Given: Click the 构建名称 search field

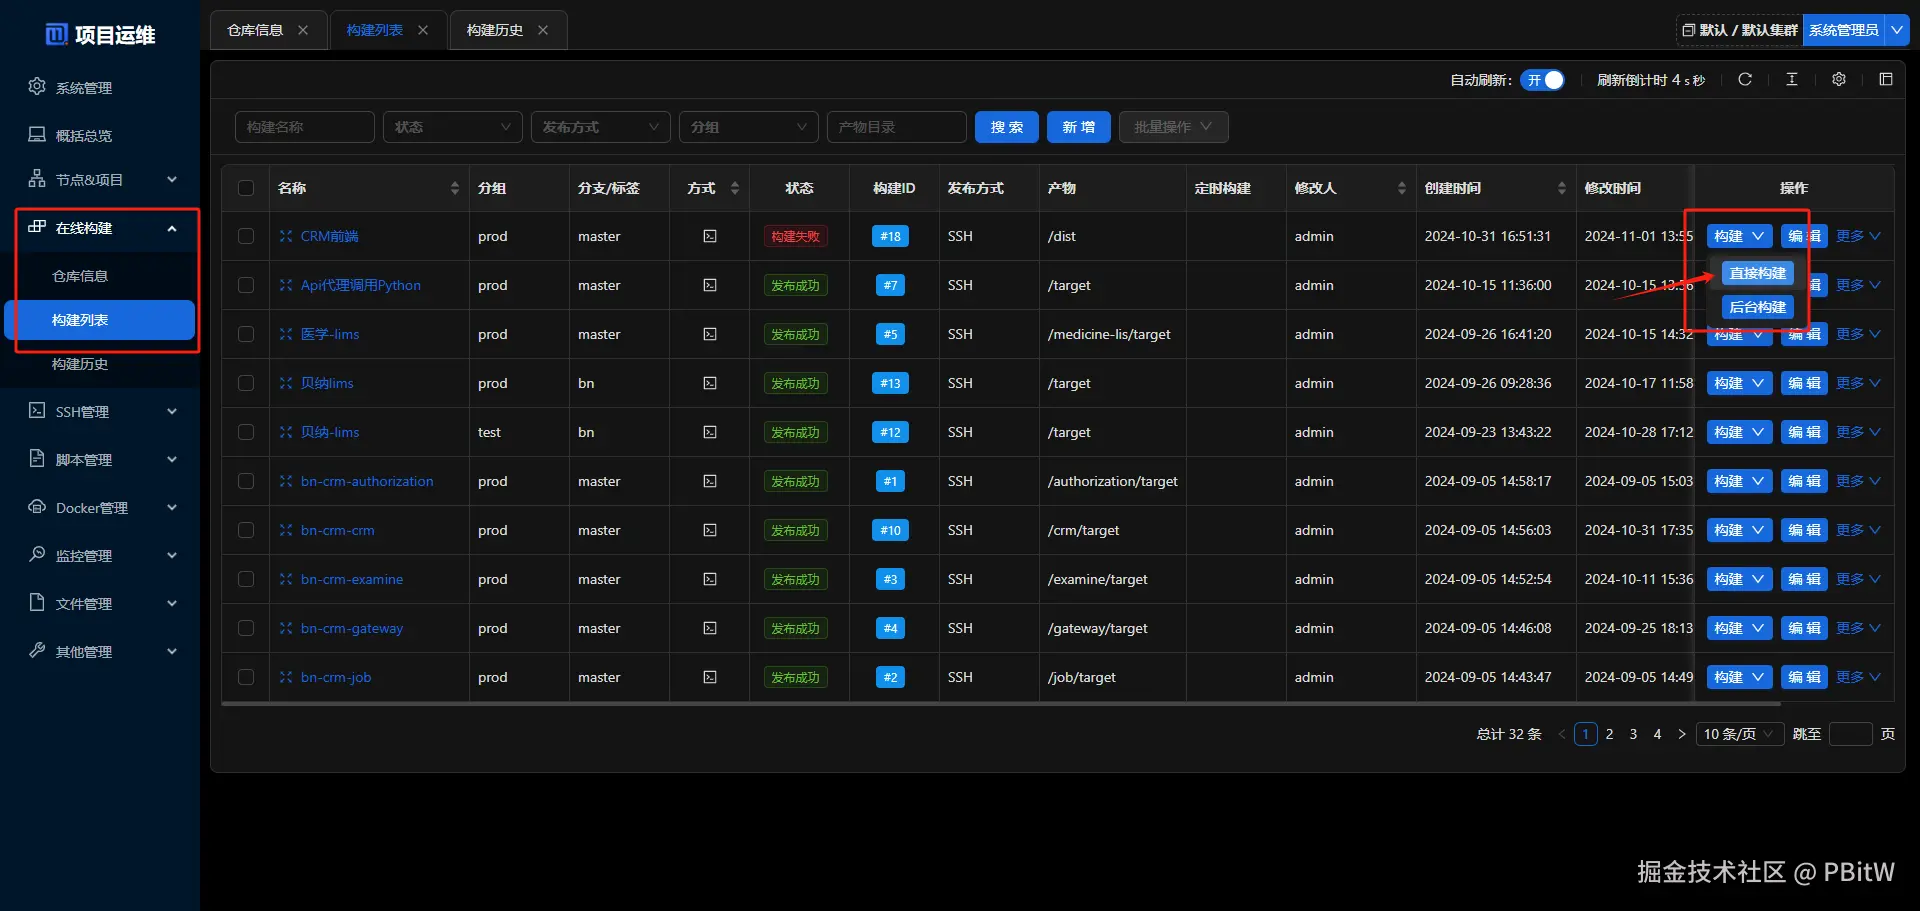Looking at the screenshot, I should (305, 127).
